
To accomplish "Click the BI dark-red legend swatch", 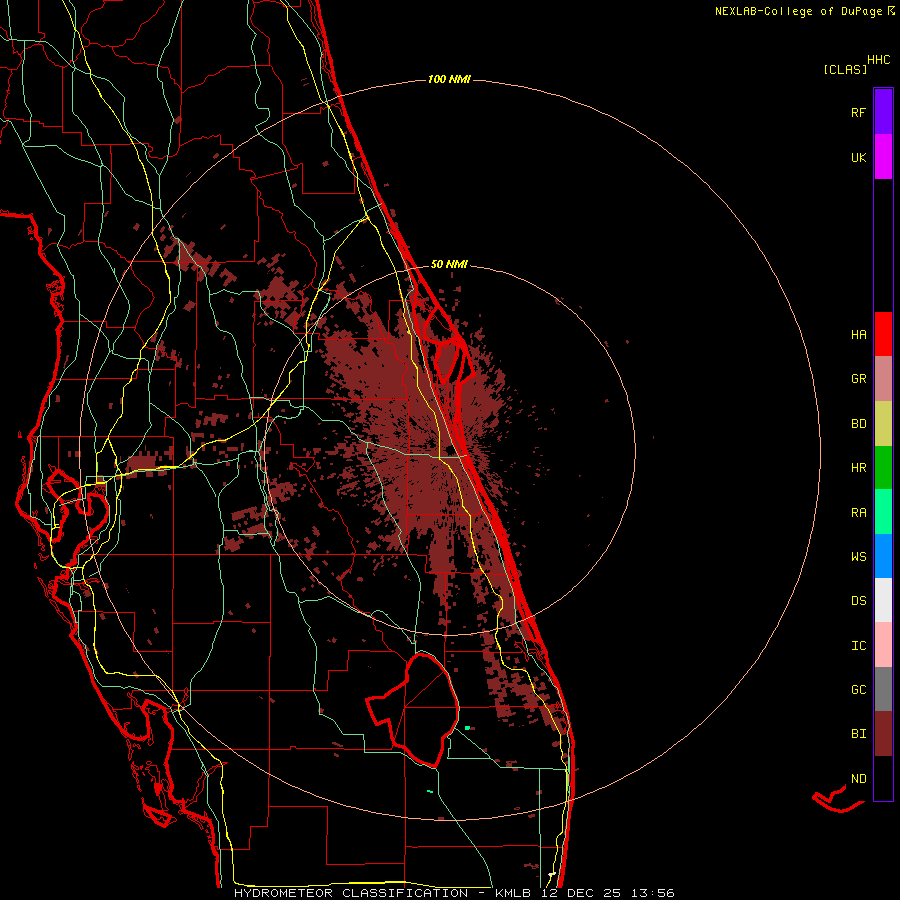I will pyautogui.click(x=883, y=734).
